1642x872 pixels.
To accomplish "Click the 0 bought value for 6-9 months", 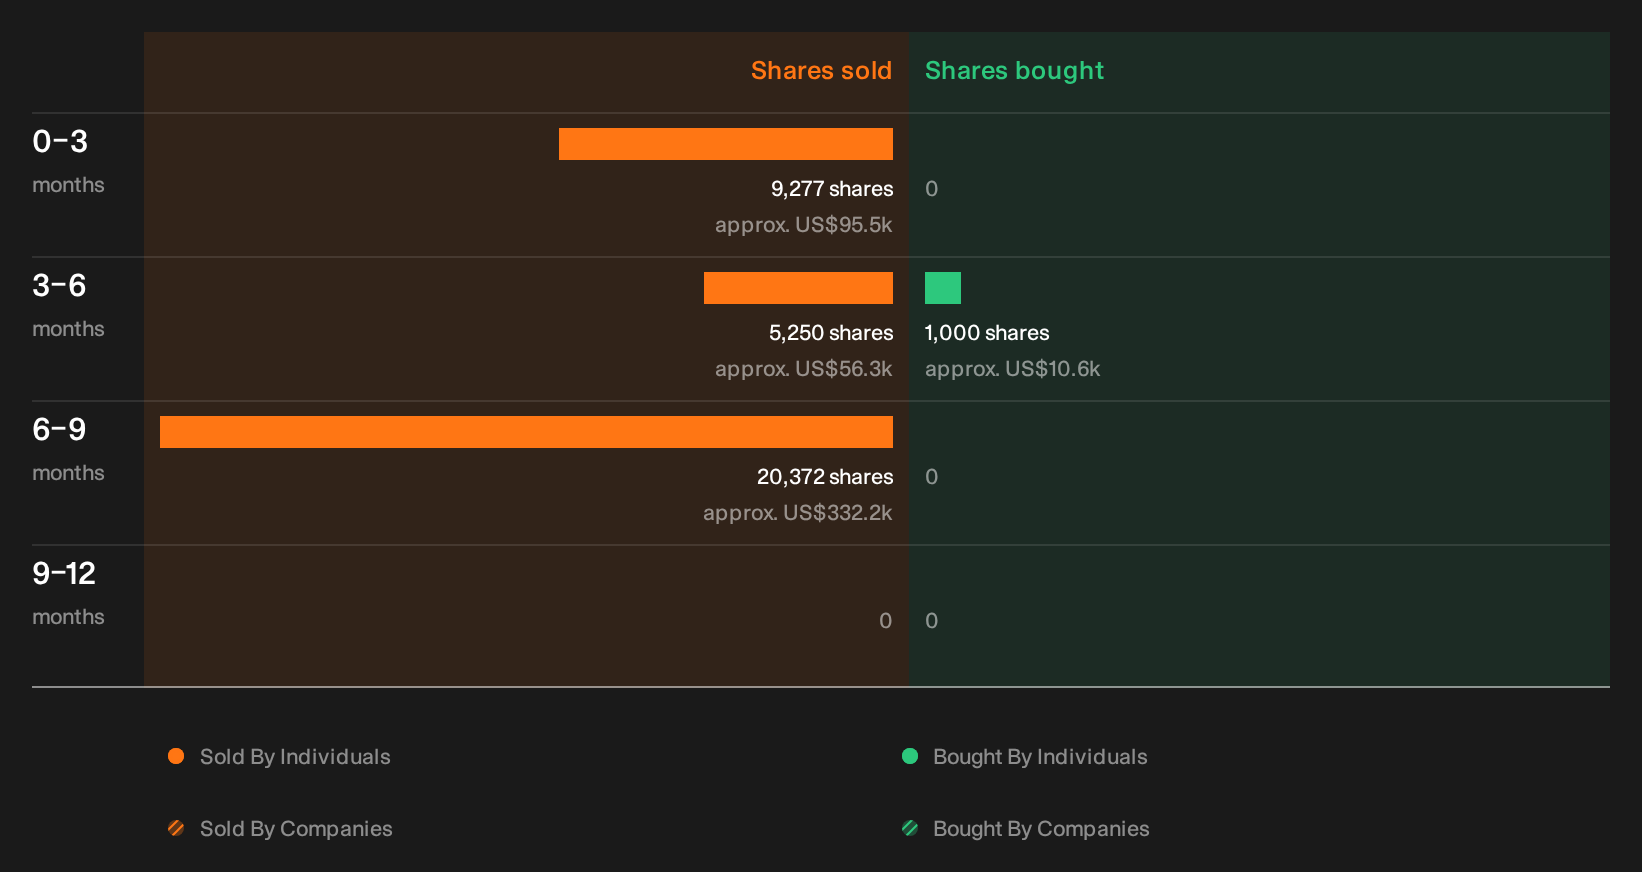I will 931,477.
